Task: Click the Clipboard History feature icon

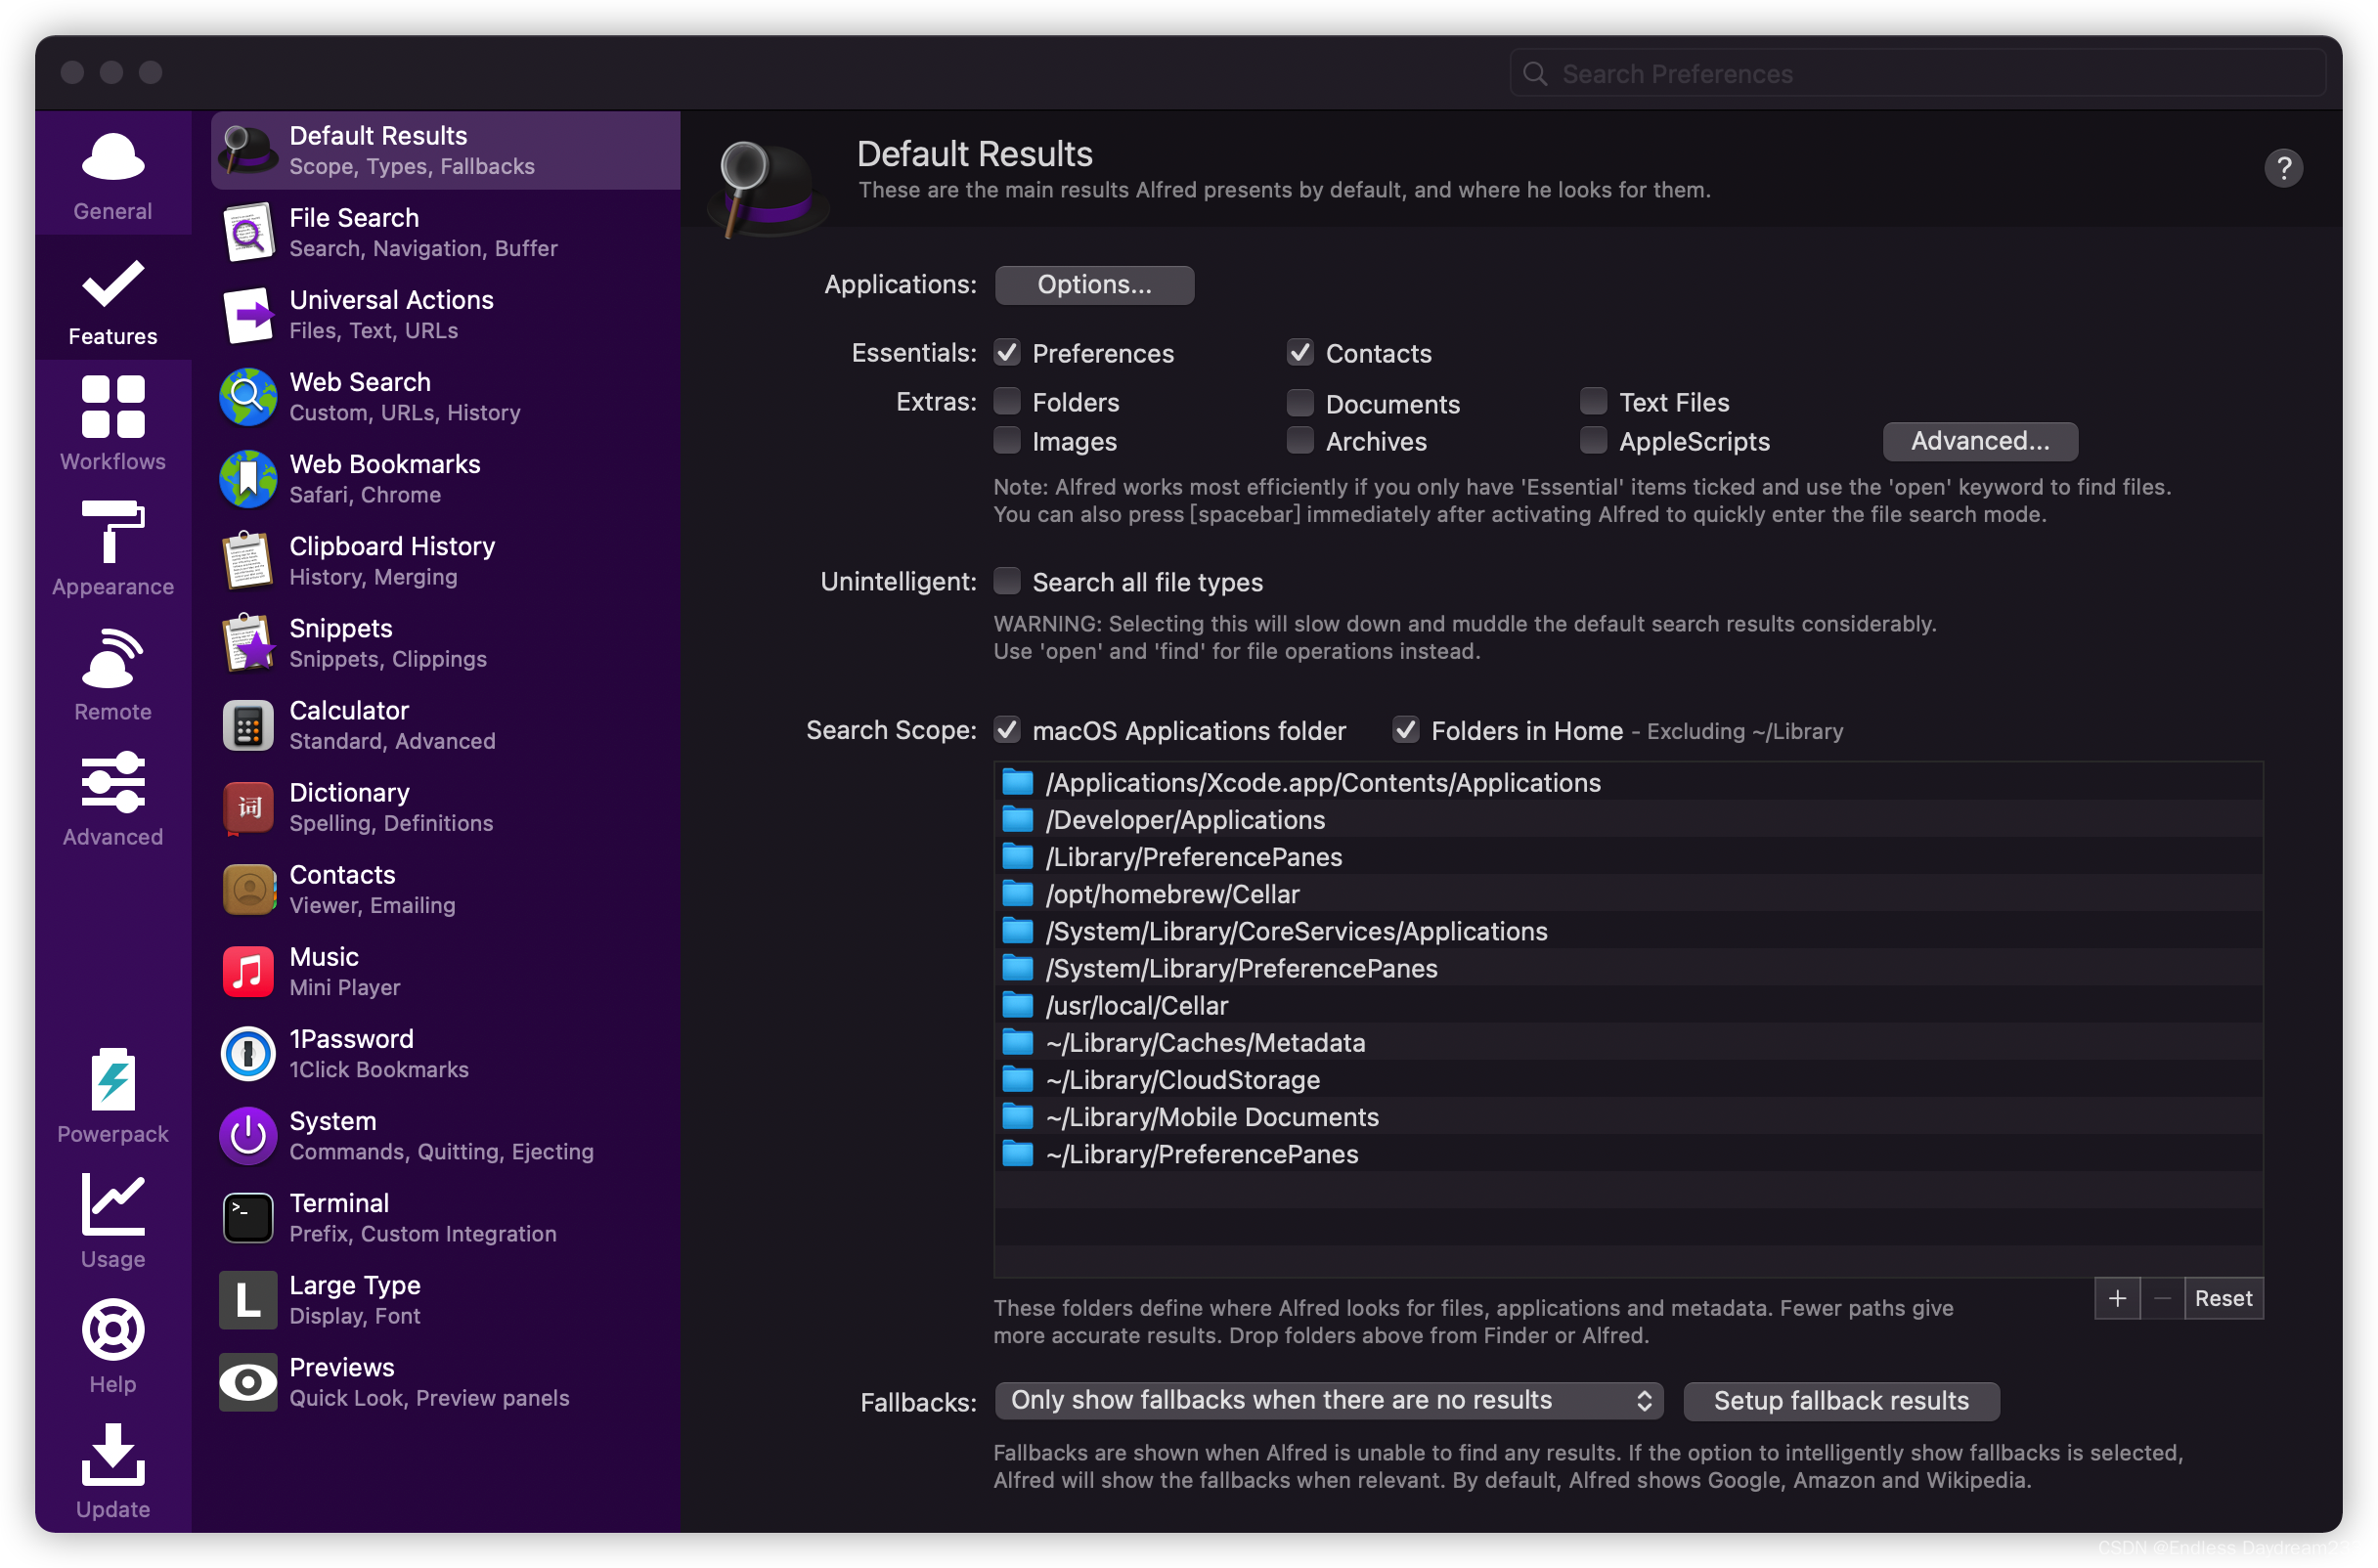Action: (247, 561)
